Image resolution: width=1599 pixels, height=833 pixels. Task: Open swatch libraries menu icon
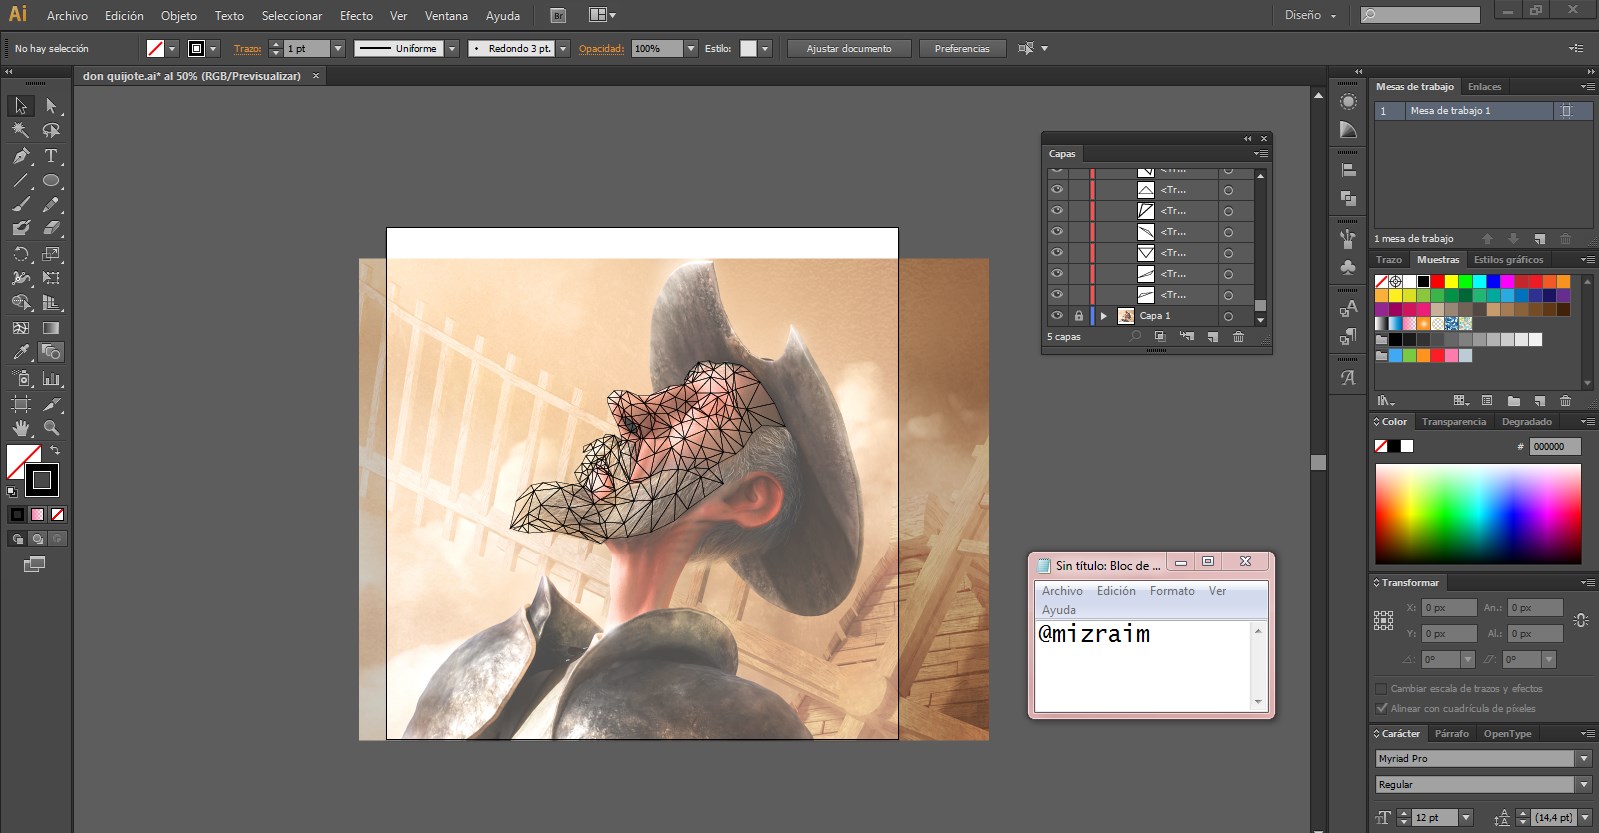(1386, 401)
